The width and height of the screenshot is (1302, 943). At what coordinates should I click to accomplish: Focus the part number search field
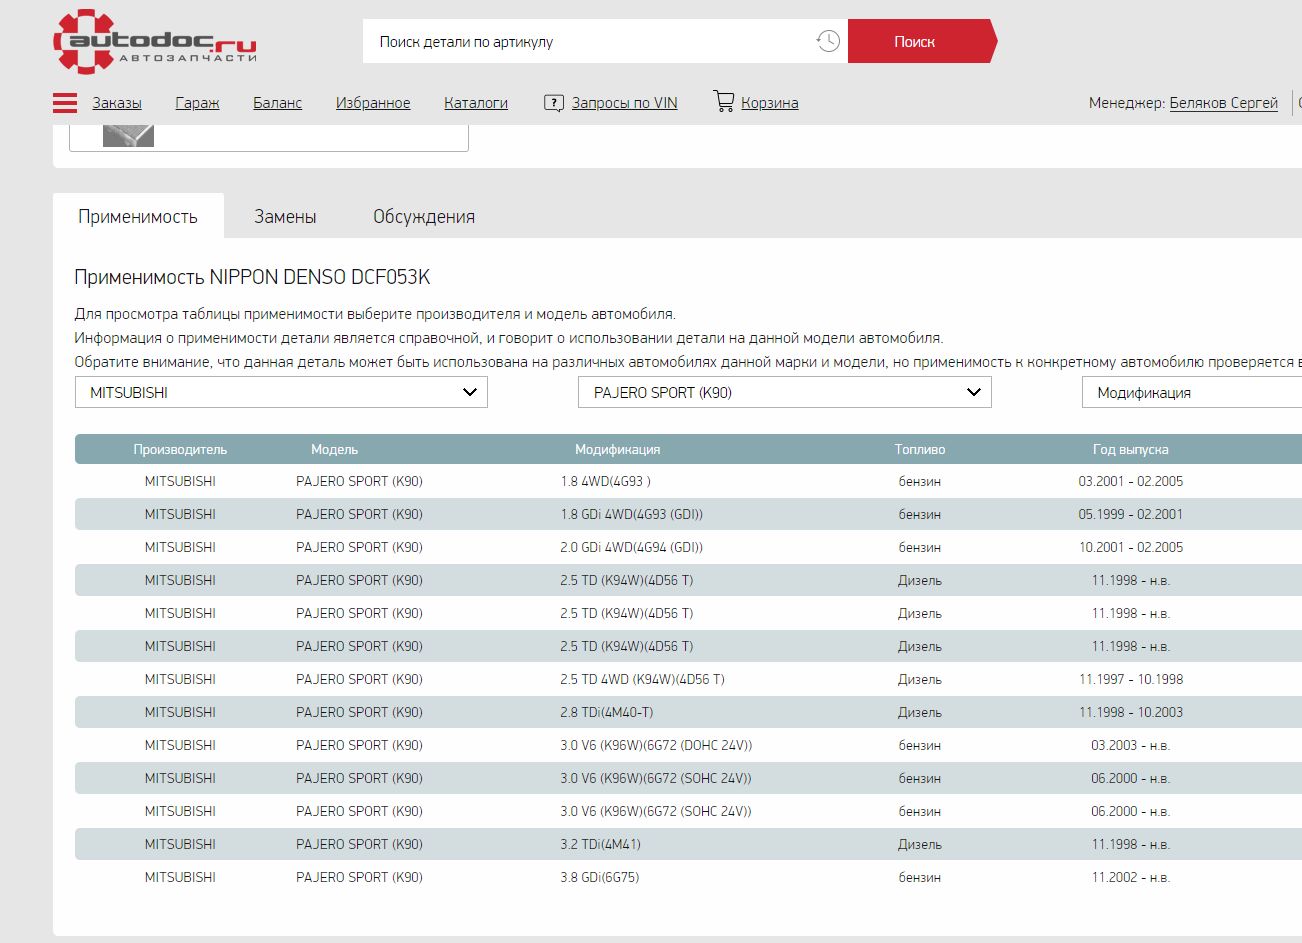(590, 42)
